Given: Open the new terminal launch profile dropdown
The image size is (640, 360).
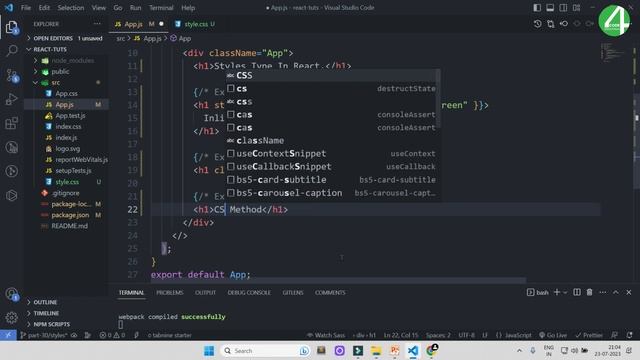Looking at the screenshot, I should [565, 293].
